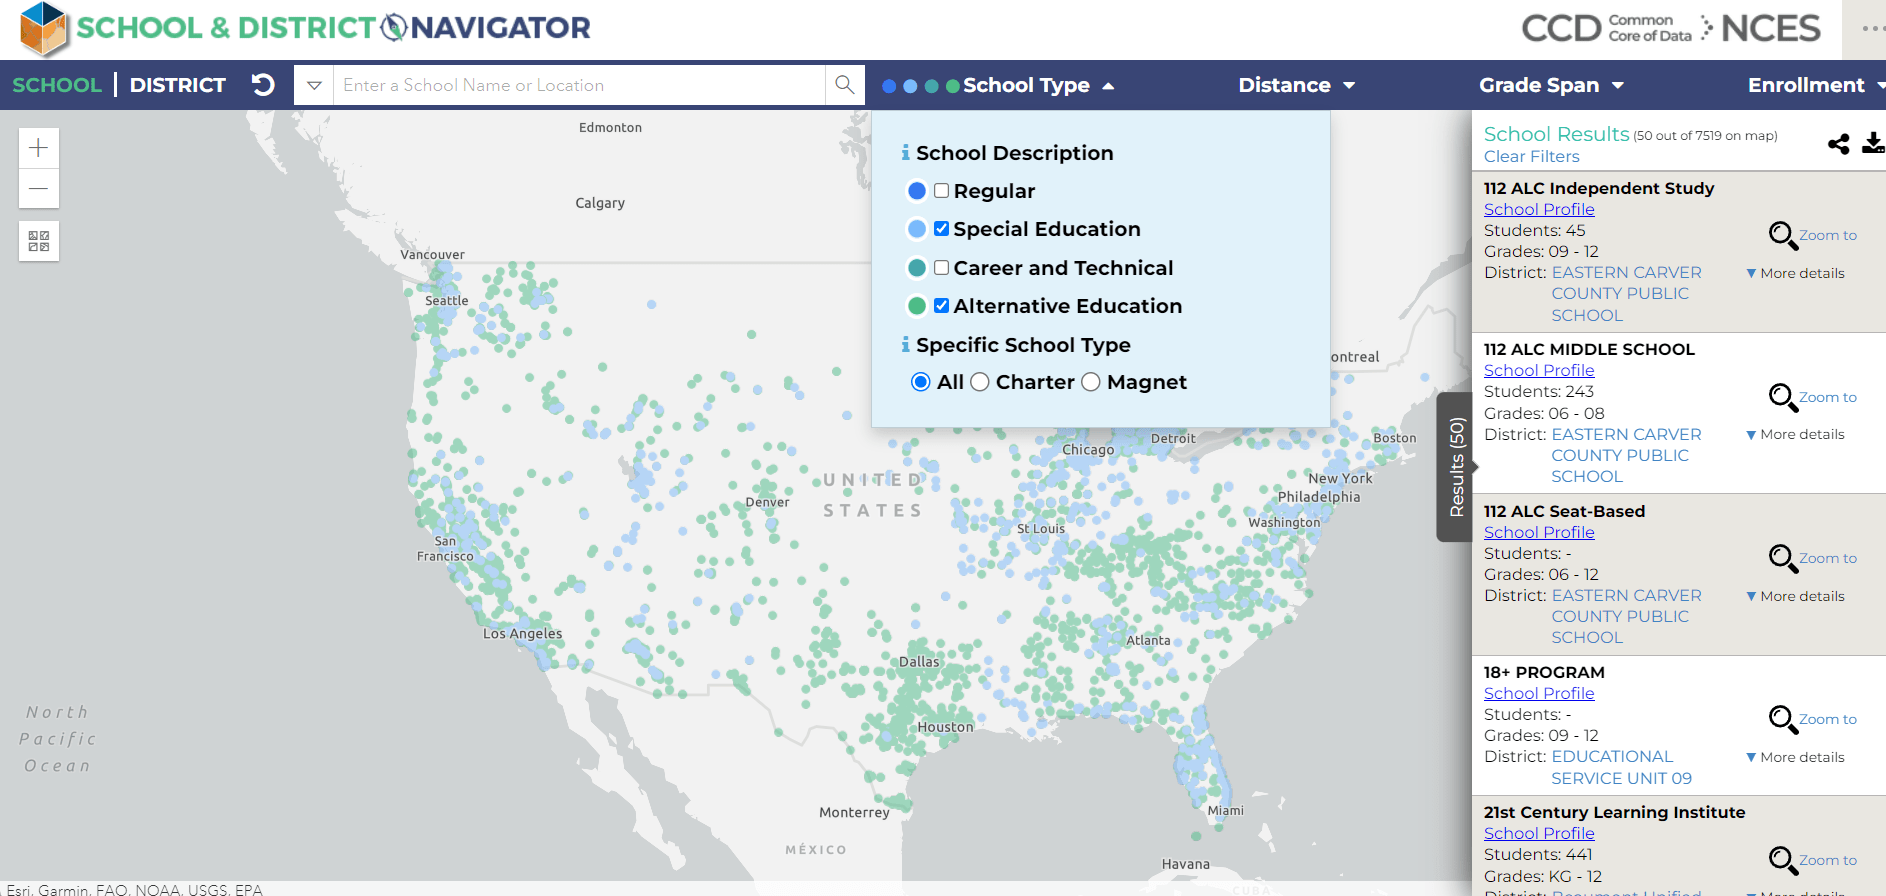The width and height of the screenshot is (1886, 896).
Task: Open district link under 112 ALC MIDDLE SCHOOL
Action: coord(1626,455)
